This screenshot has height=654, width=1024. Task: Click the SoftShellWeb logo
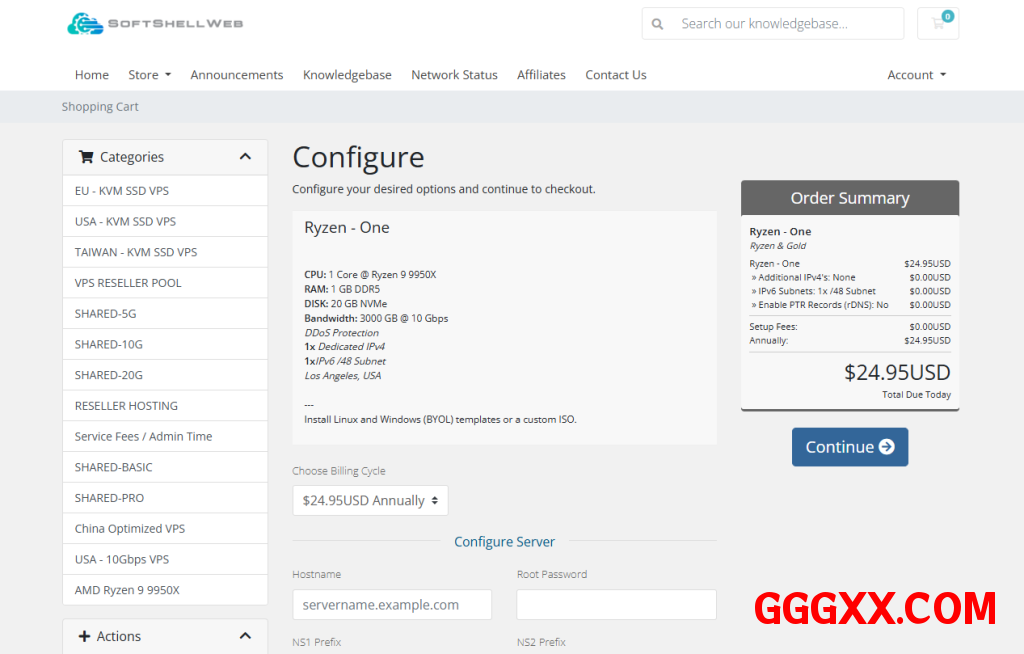click(x=155, y=23)
